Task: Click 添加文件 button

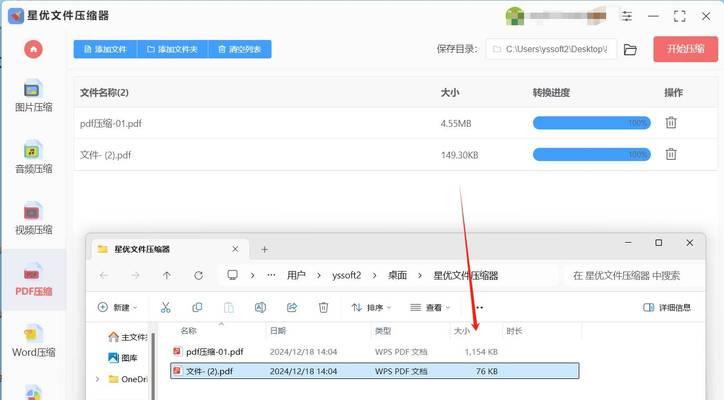Action: [x=105, y=49]
